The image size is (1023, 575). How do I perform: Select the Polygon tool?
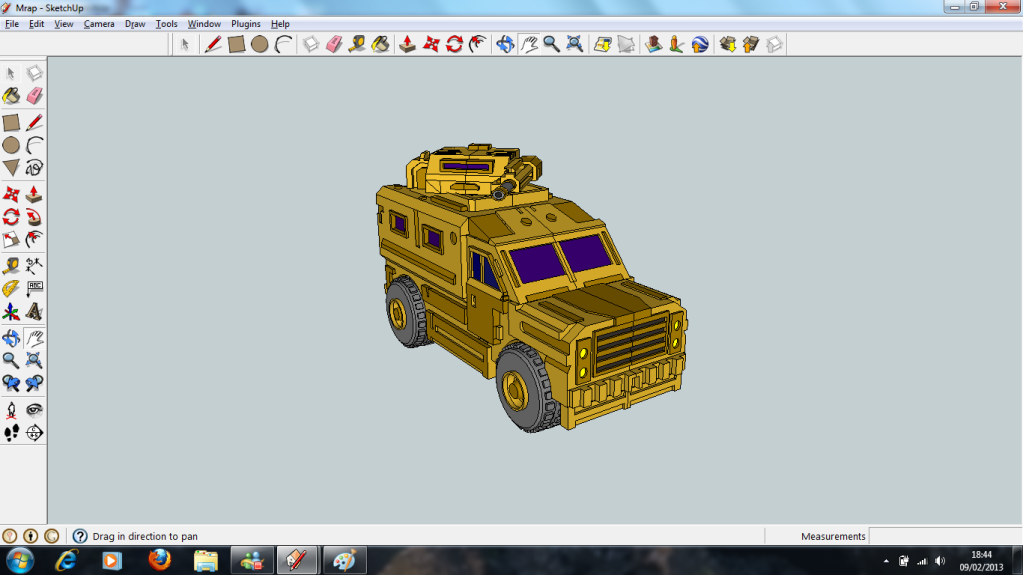point(11,168)
